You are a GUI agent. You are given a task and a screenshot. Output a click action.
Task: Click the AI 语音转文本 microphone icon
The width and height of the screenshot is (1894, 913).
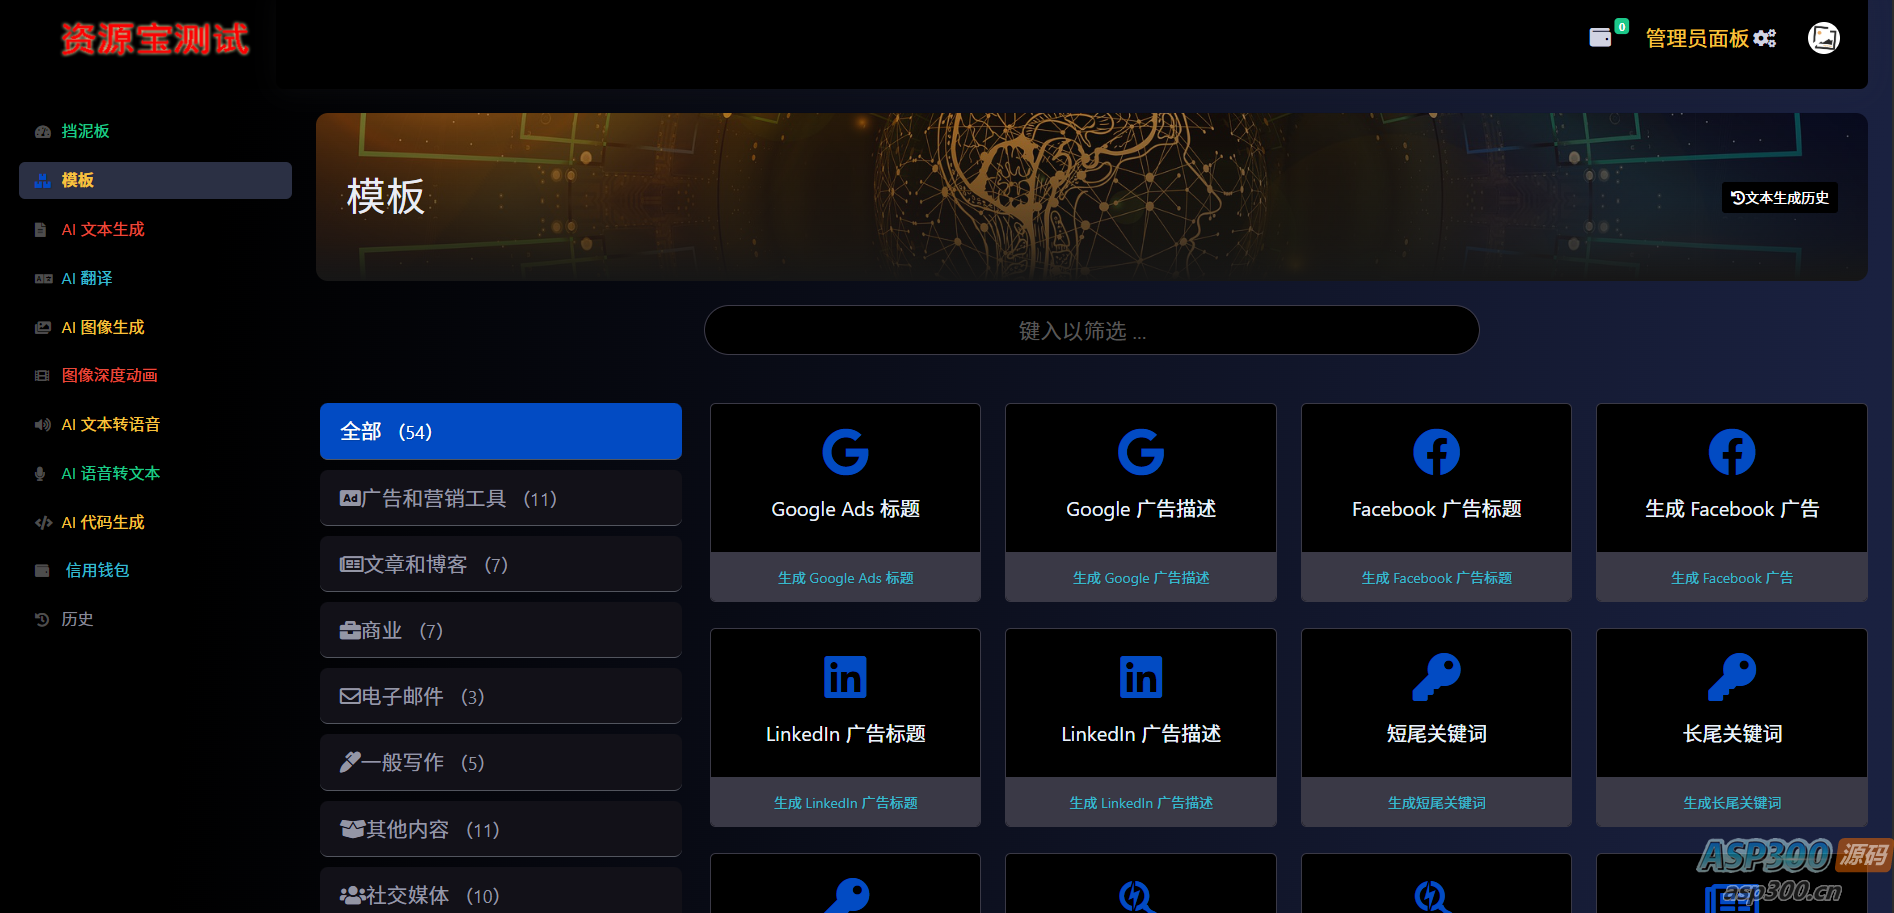click(40, 473)
